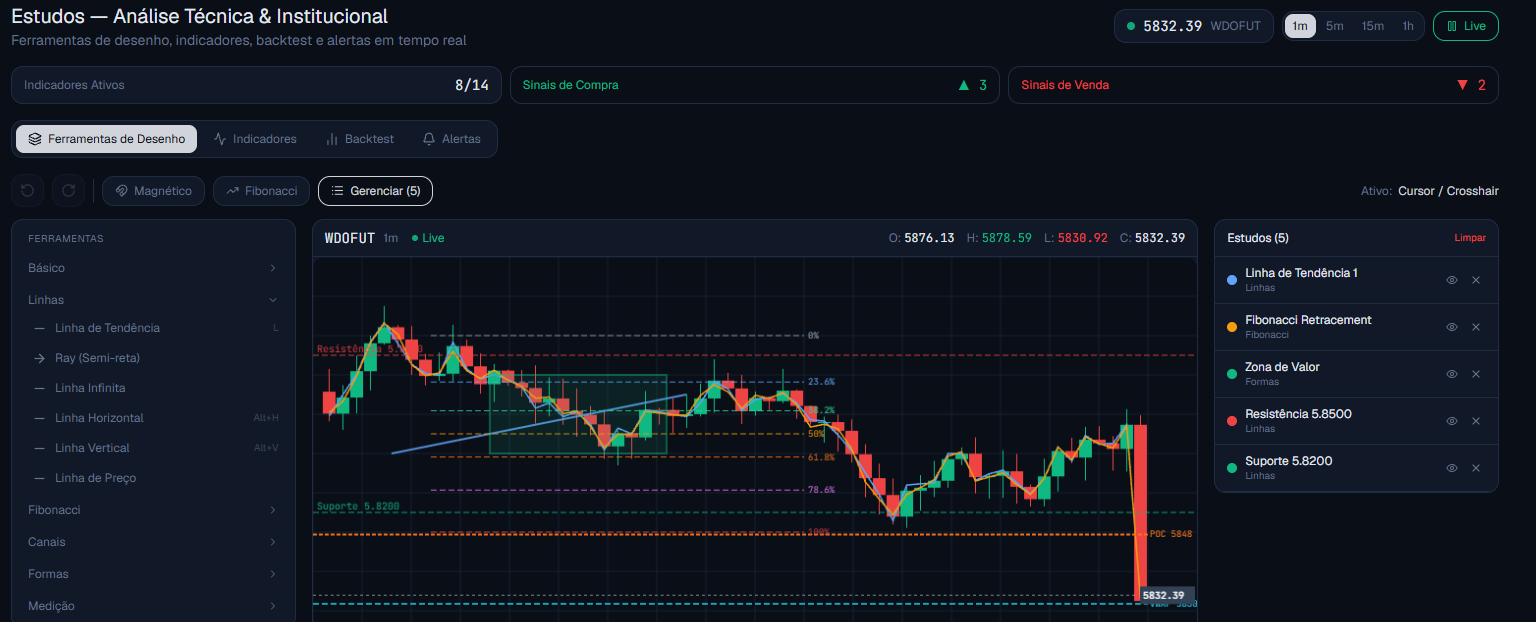Remove Suporte 5.8200 study
Viewport: 1536px width, 622px height.
(1476, 468)
